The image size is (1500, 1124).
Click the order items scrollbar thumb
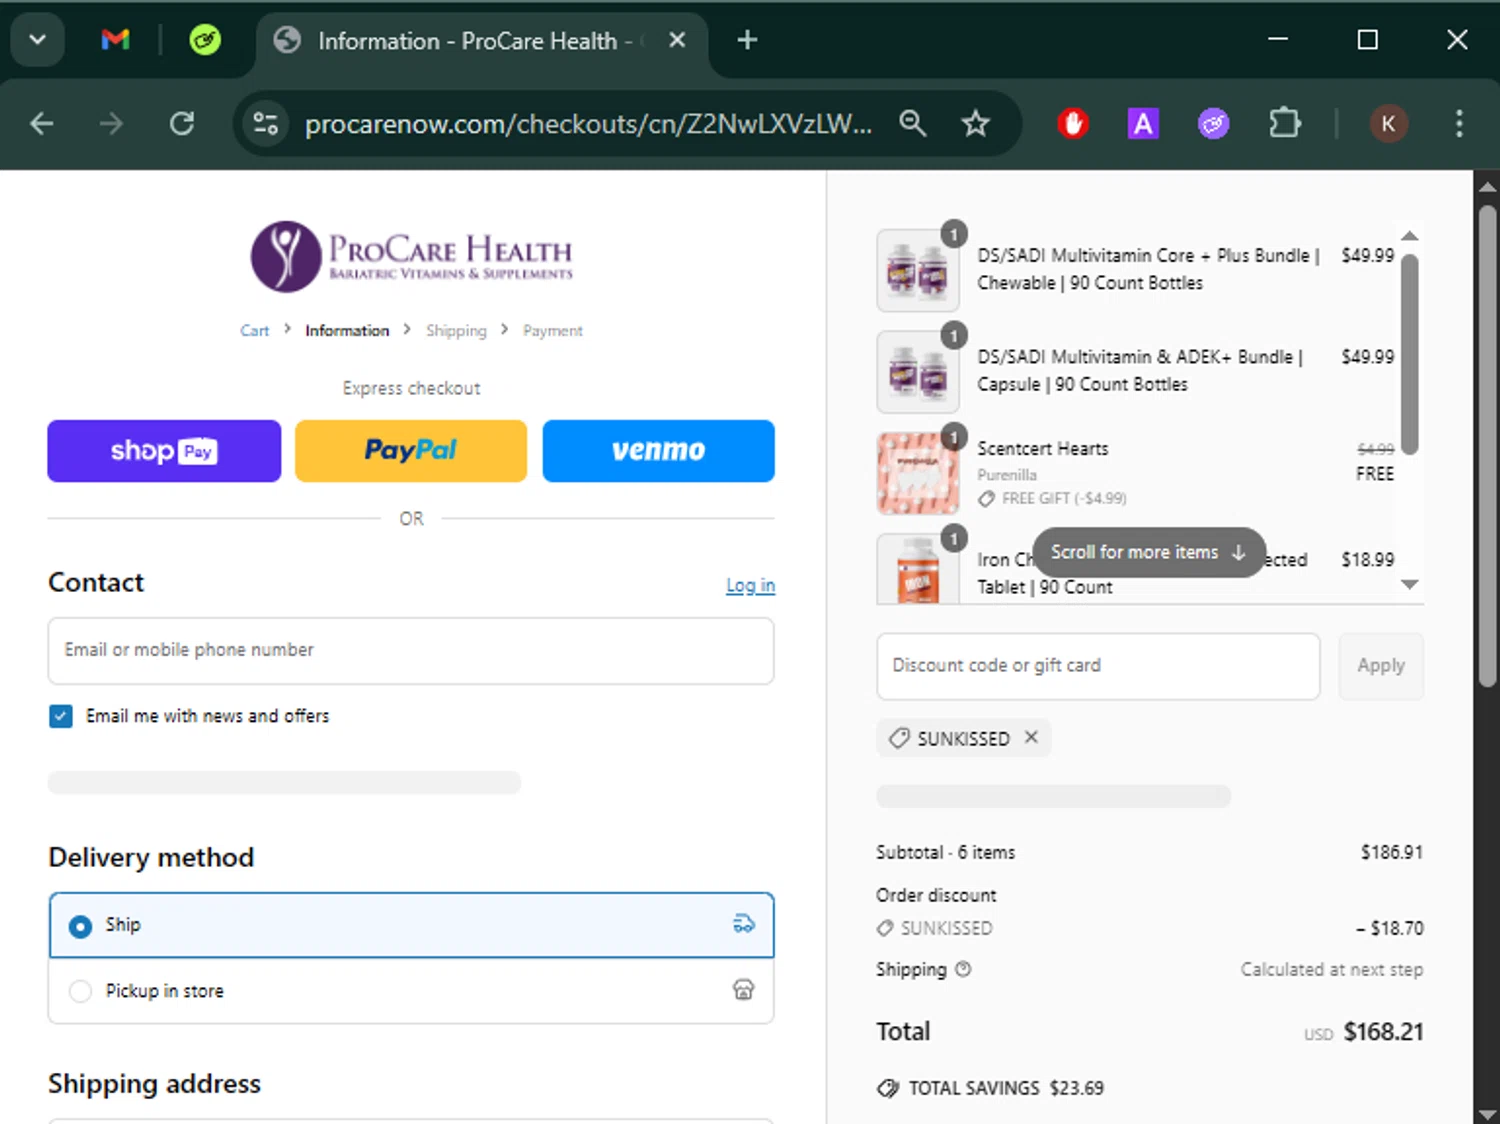[x=1410, y=354]
